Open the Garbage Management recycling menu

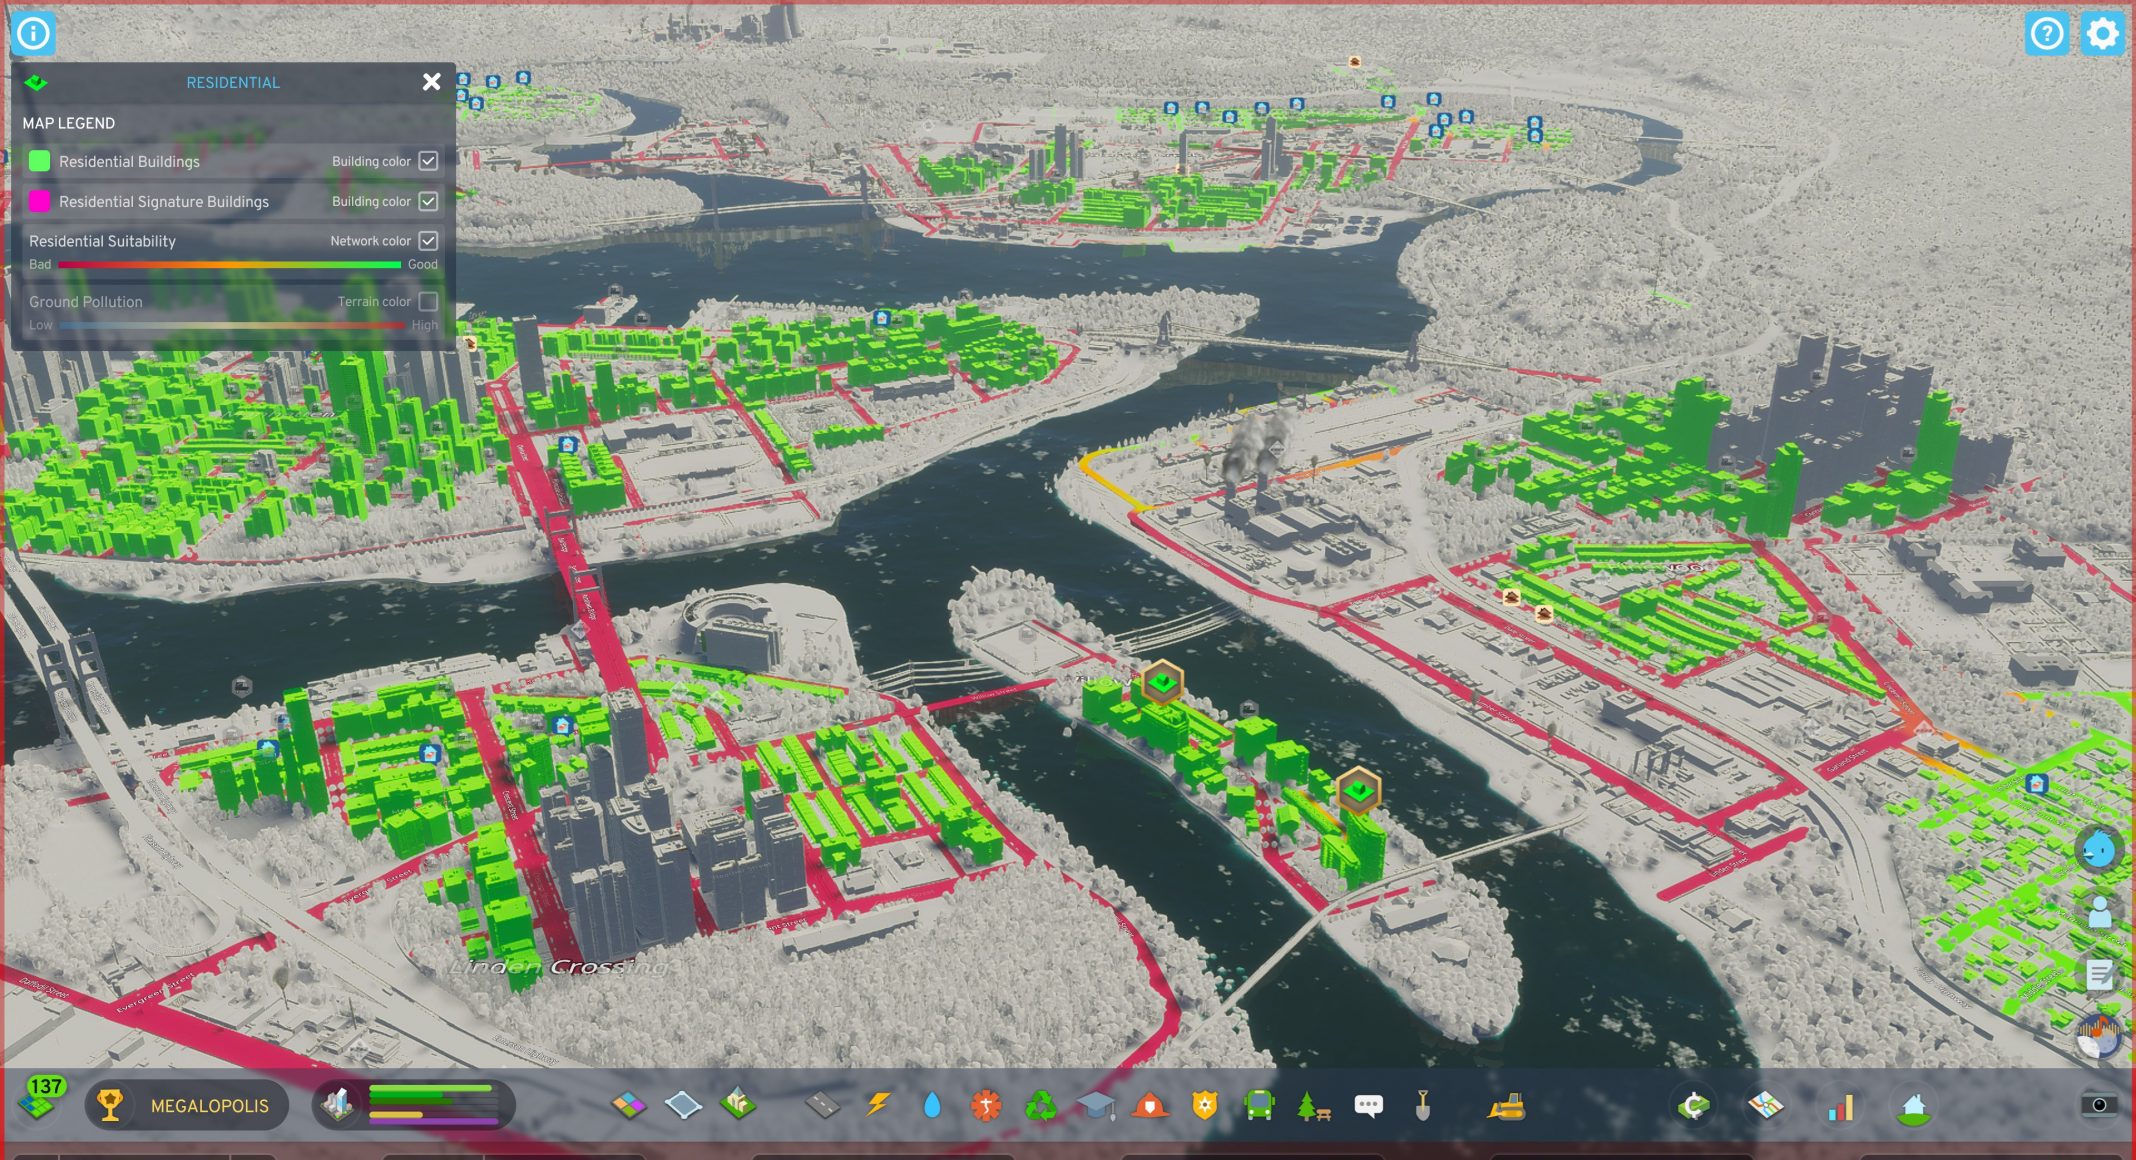(x=1041, y=1105)
